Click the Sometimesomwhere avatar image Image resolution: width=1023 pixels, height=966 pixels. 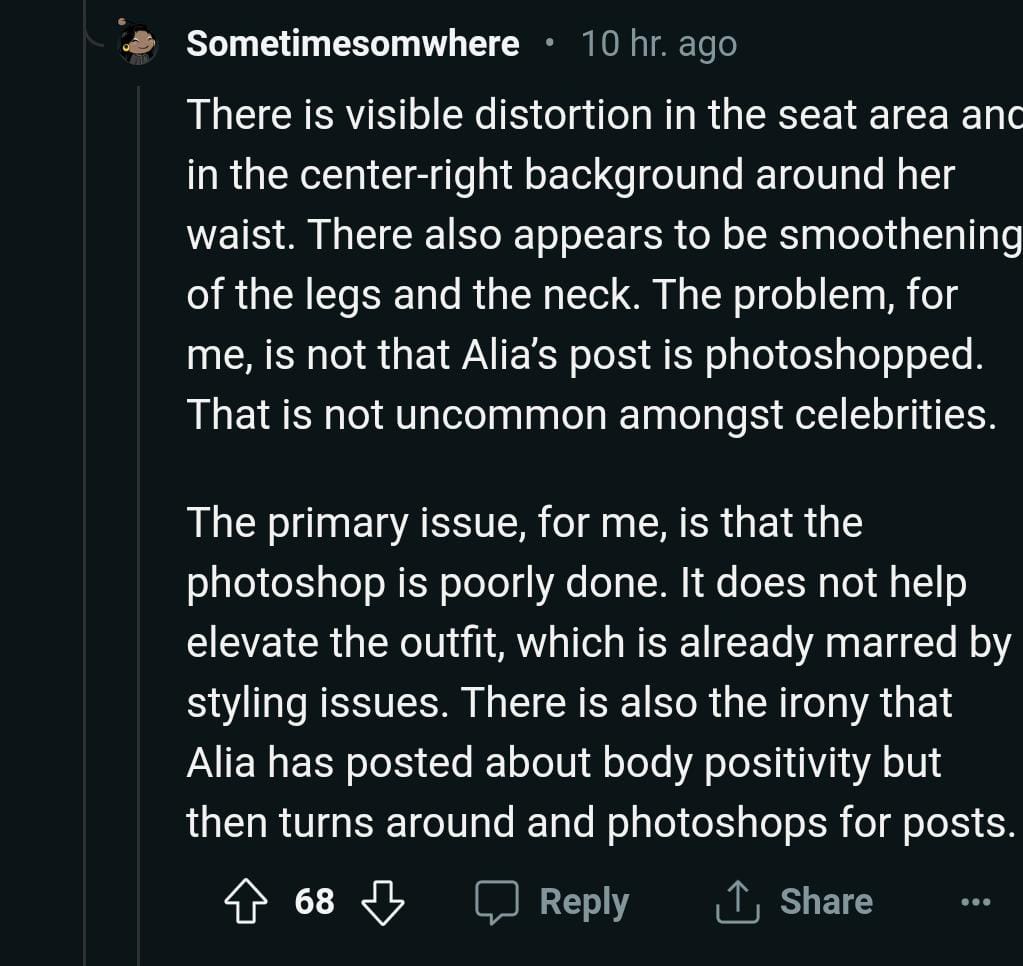[137, 43]
